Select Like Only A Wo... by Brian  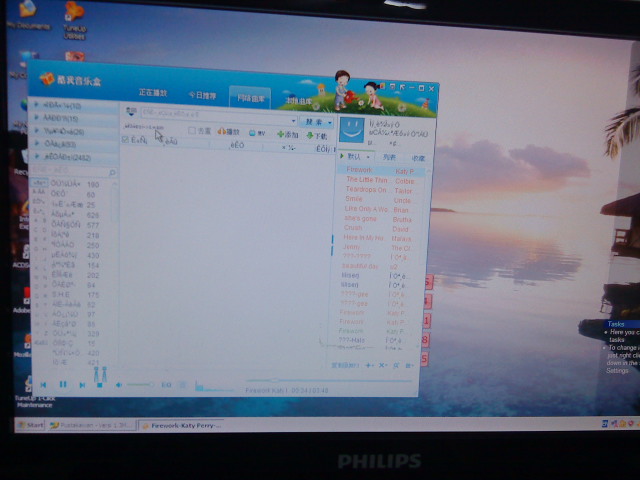click(x=378, y=209)
